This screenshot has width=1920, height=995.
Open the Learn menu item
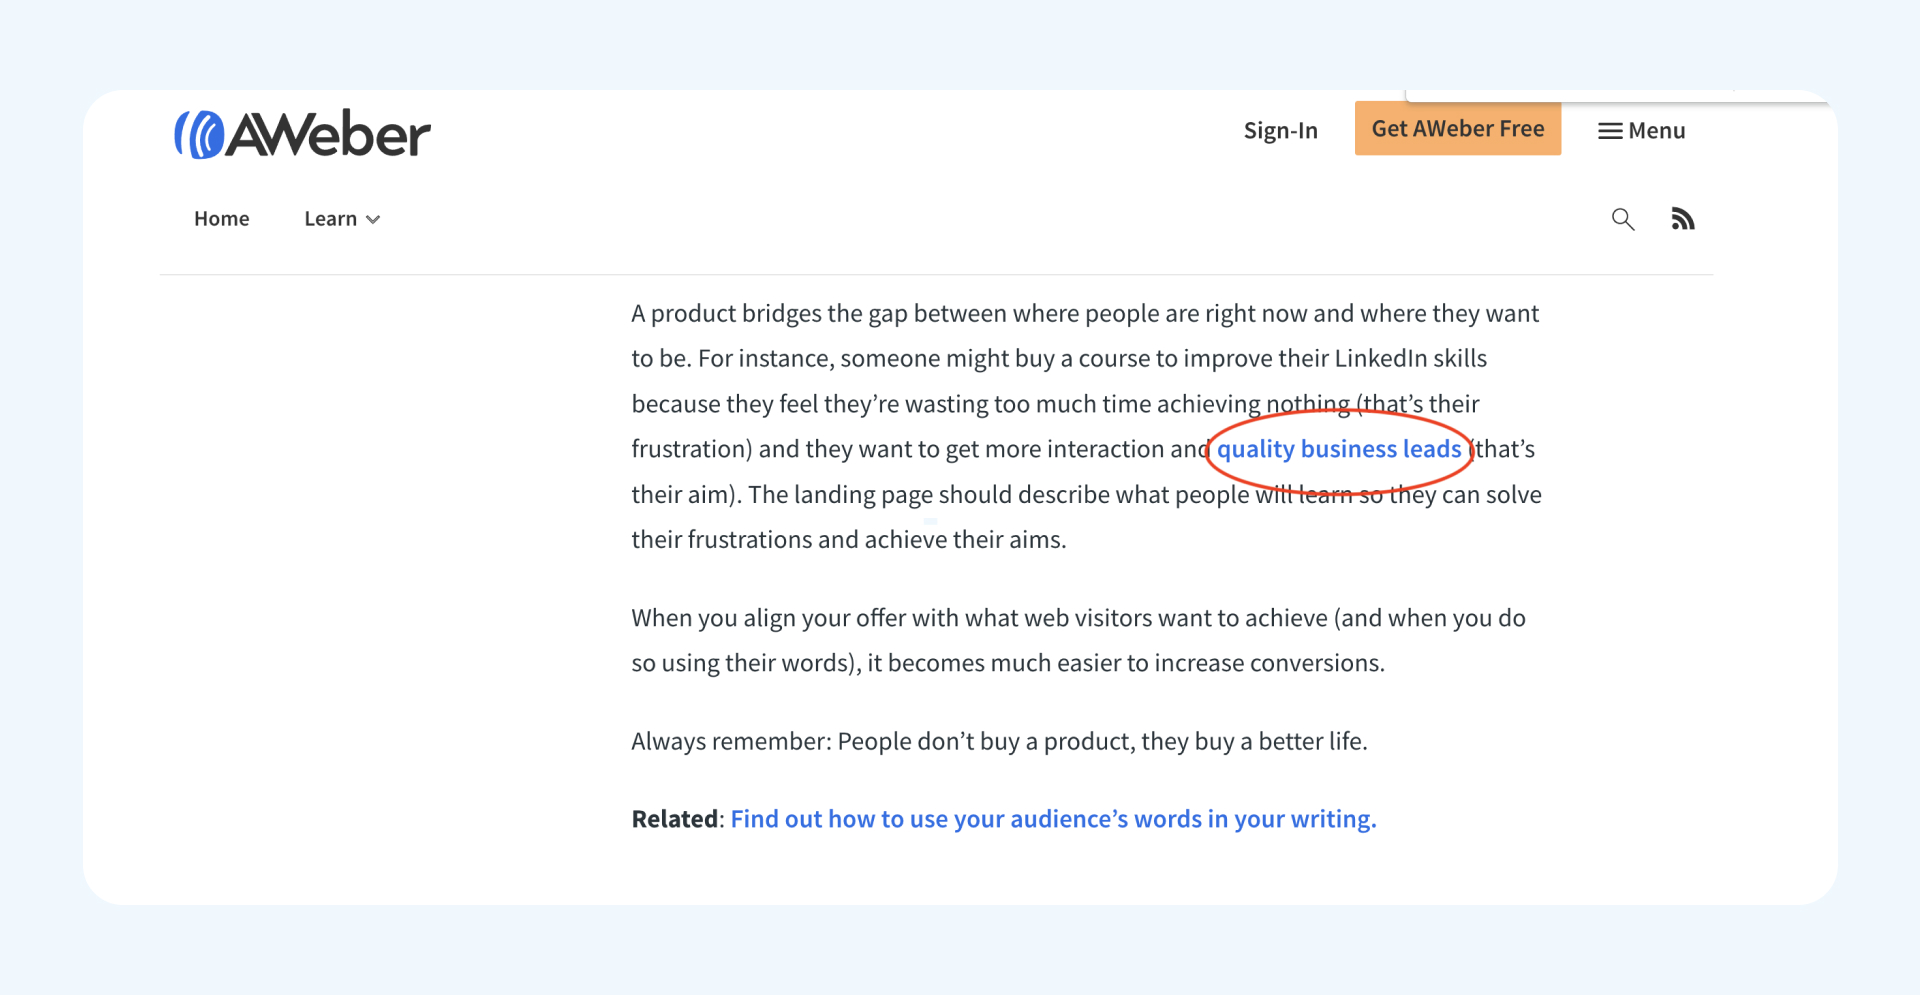click(328, 218)
